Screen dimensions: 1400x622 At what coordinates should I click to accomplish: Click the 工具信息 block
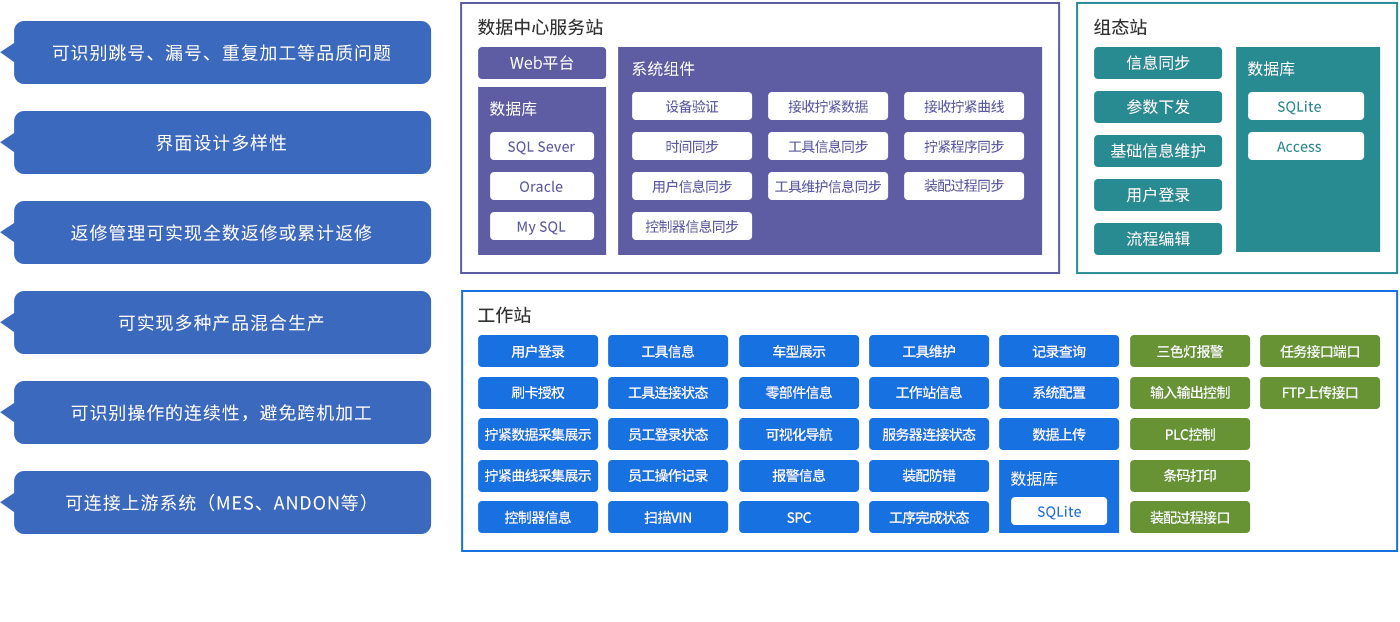click(x=668, y=351)
